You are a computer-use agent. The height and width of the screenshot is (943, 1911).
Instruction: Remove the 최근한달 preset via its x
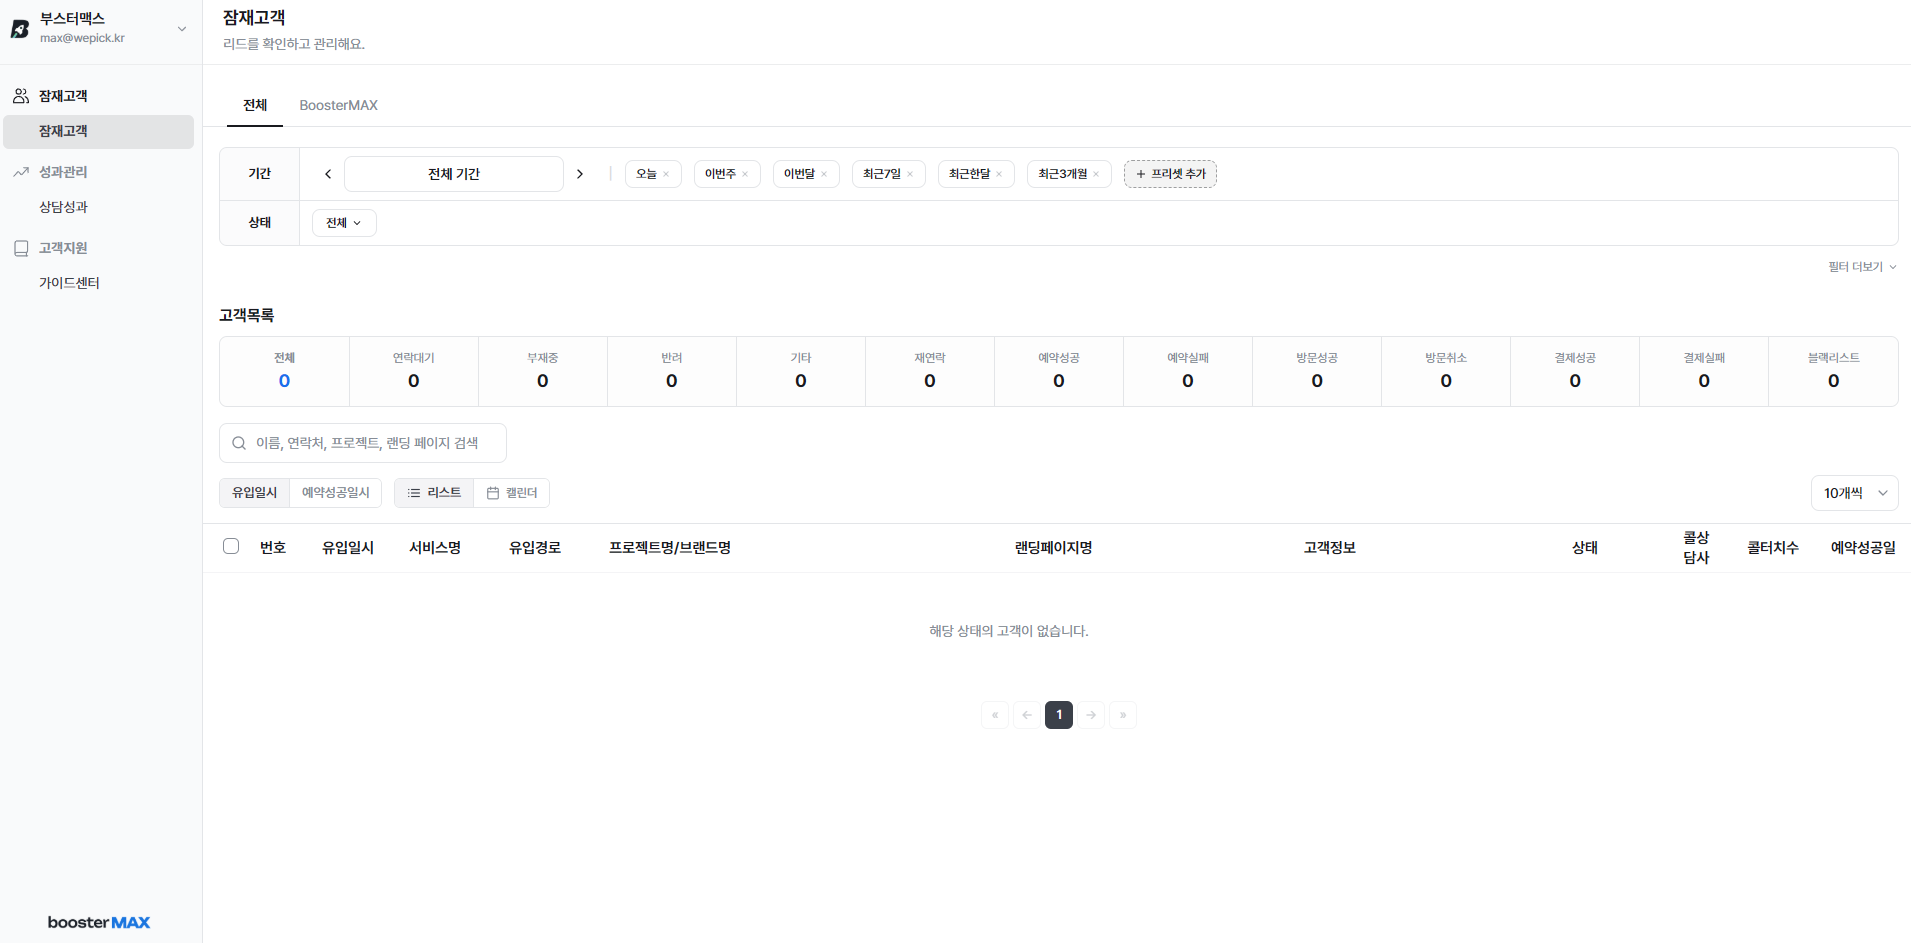tap(999, 174)
